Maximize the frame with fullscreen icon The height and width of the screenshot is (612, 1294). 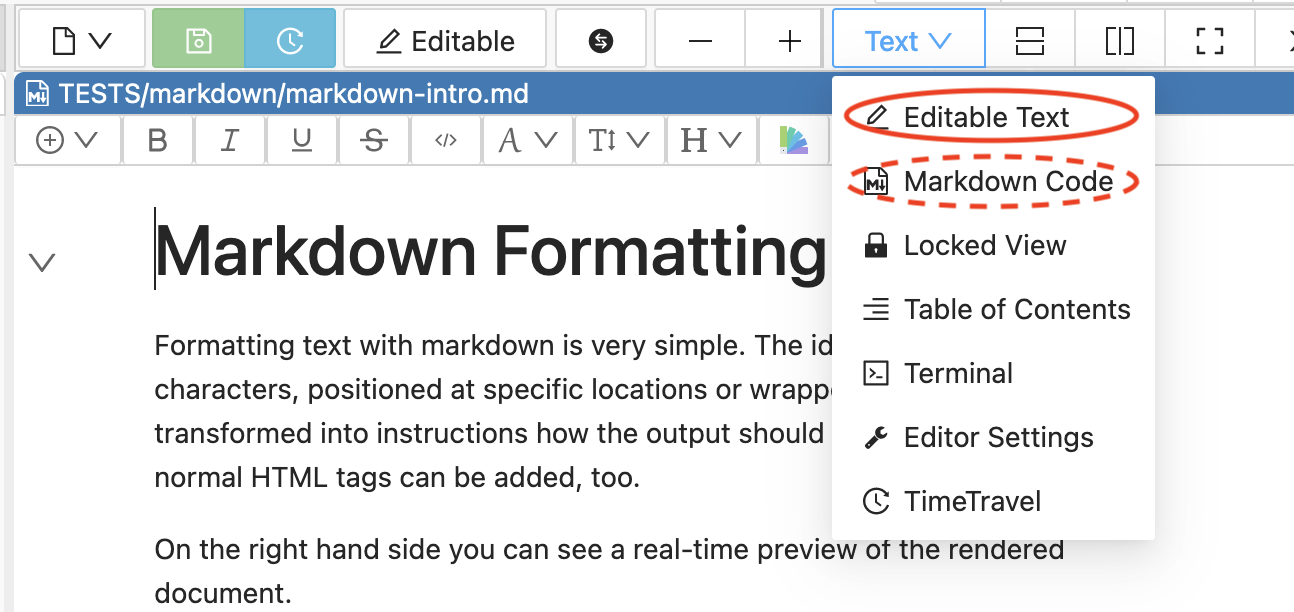pyautogui.click(x=1210, y=41)
